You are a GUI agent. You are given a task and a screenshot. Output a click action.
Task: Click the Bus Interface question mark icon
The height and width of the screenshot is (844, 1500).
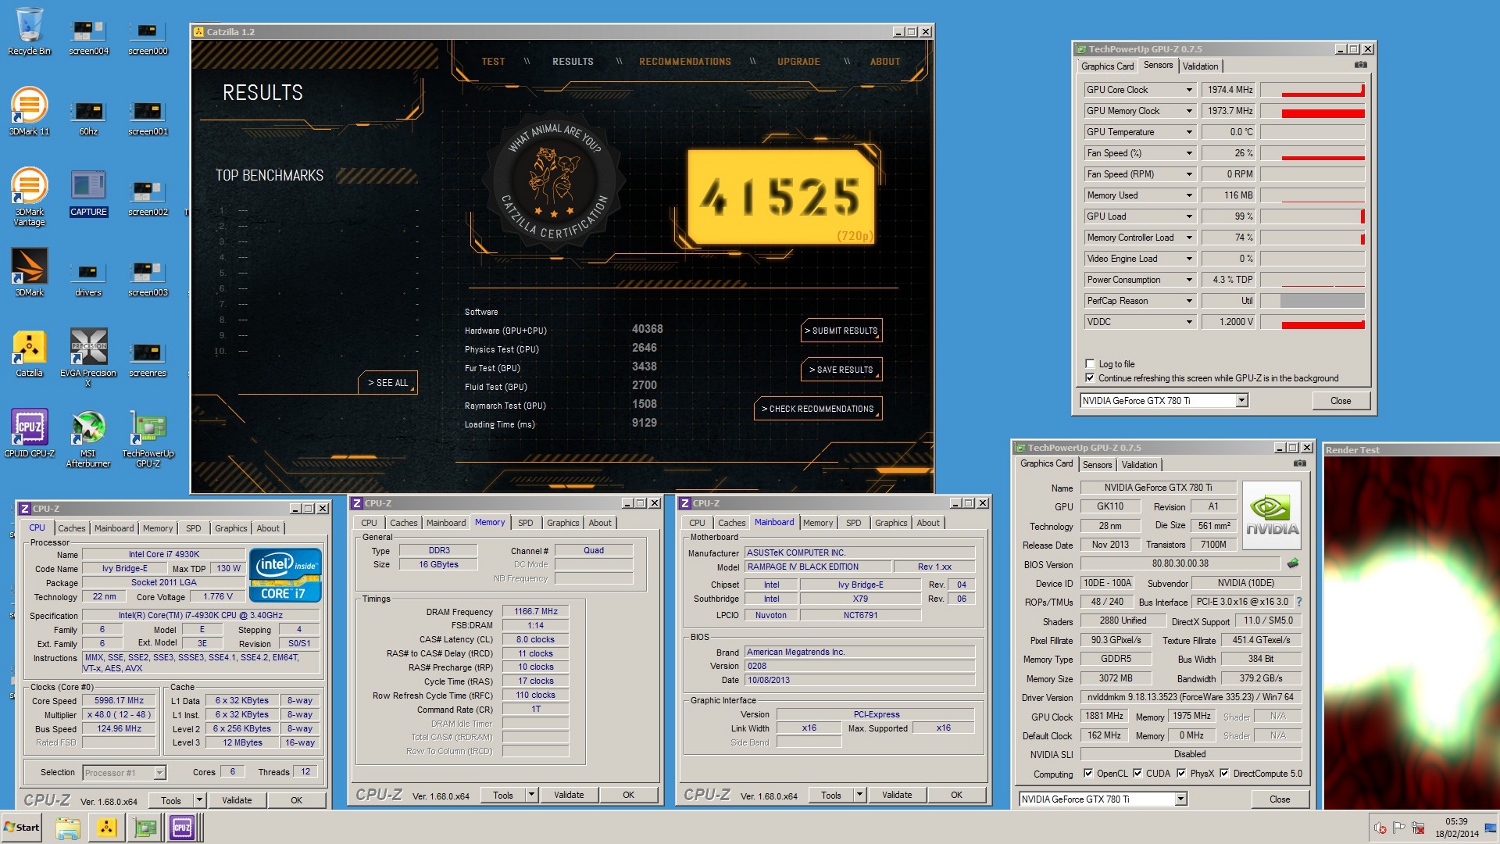click(x=1299, y=602)
